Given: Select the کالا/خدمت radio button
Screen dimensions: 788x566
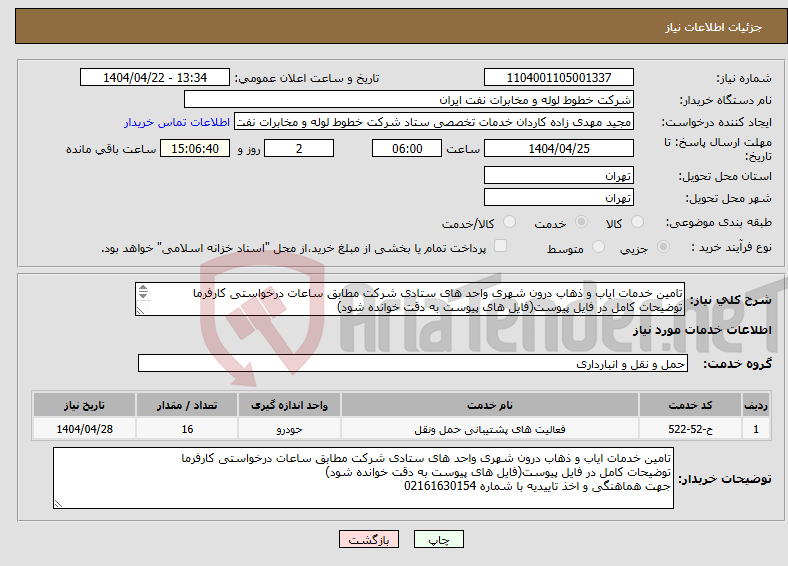Looking at the screenshot, I should (509, 222).
